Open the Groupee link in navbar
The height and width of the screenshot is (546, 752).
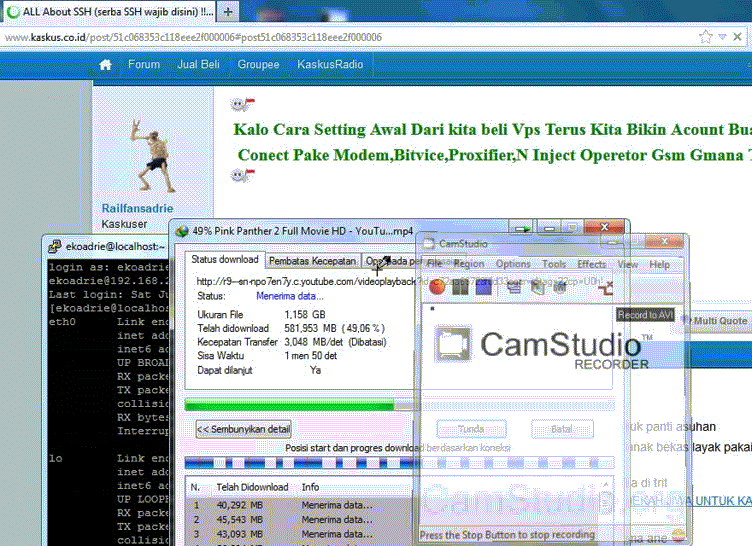click(x=258, y=64)
